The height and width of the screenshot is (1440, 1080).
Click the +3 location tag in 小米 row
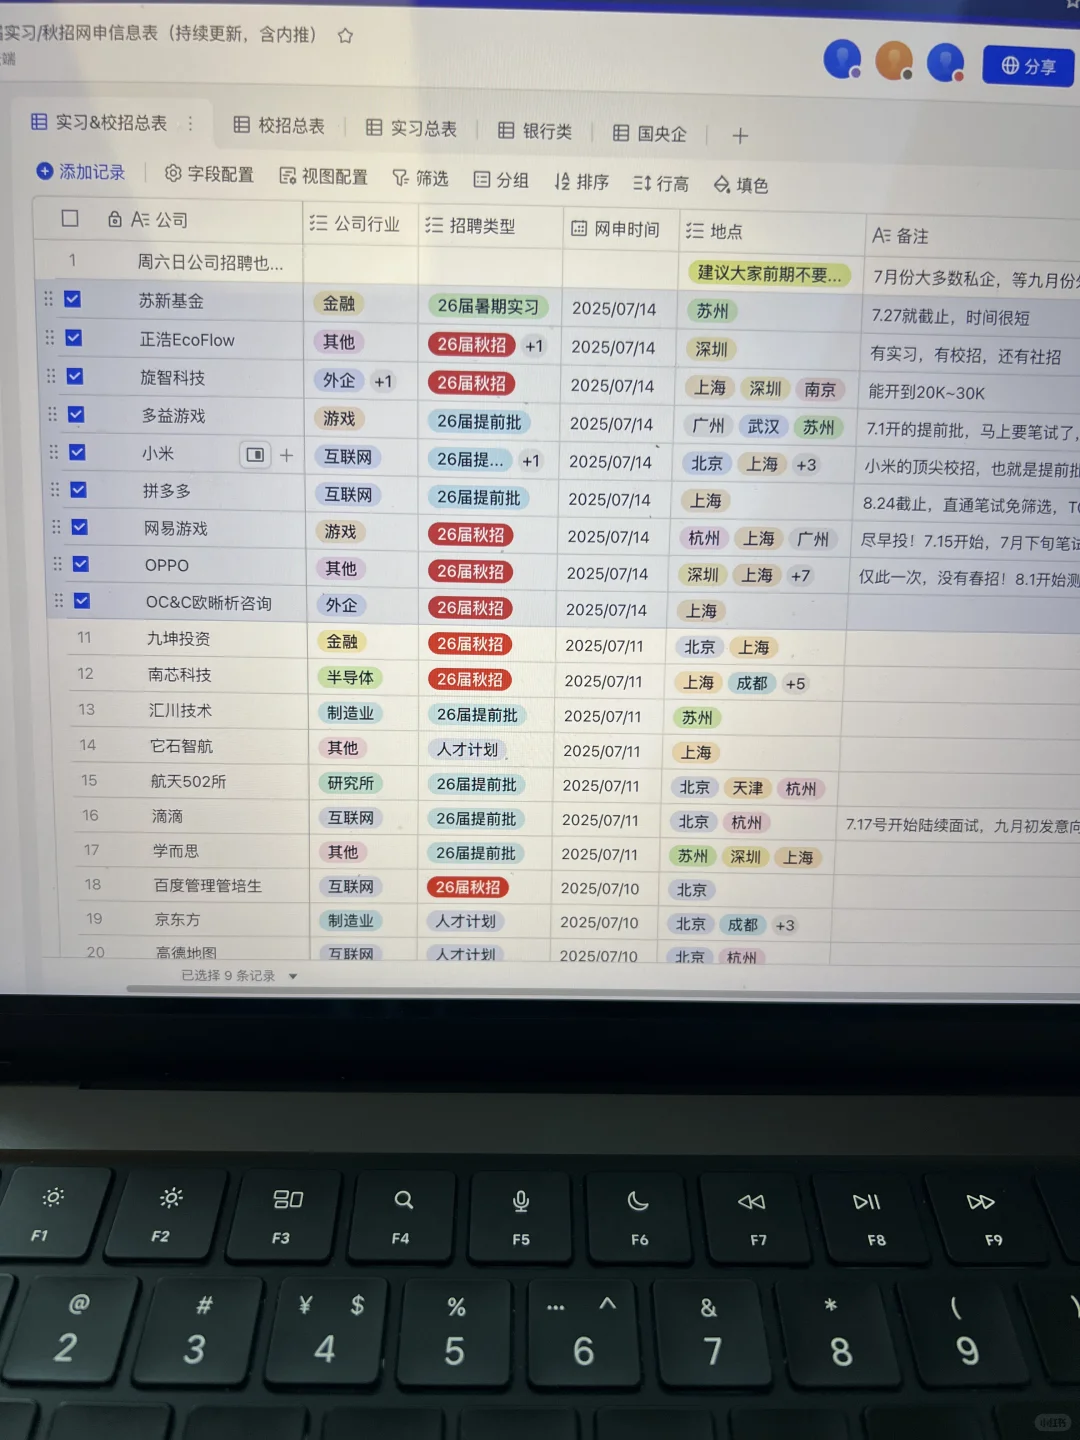(806, 465)
